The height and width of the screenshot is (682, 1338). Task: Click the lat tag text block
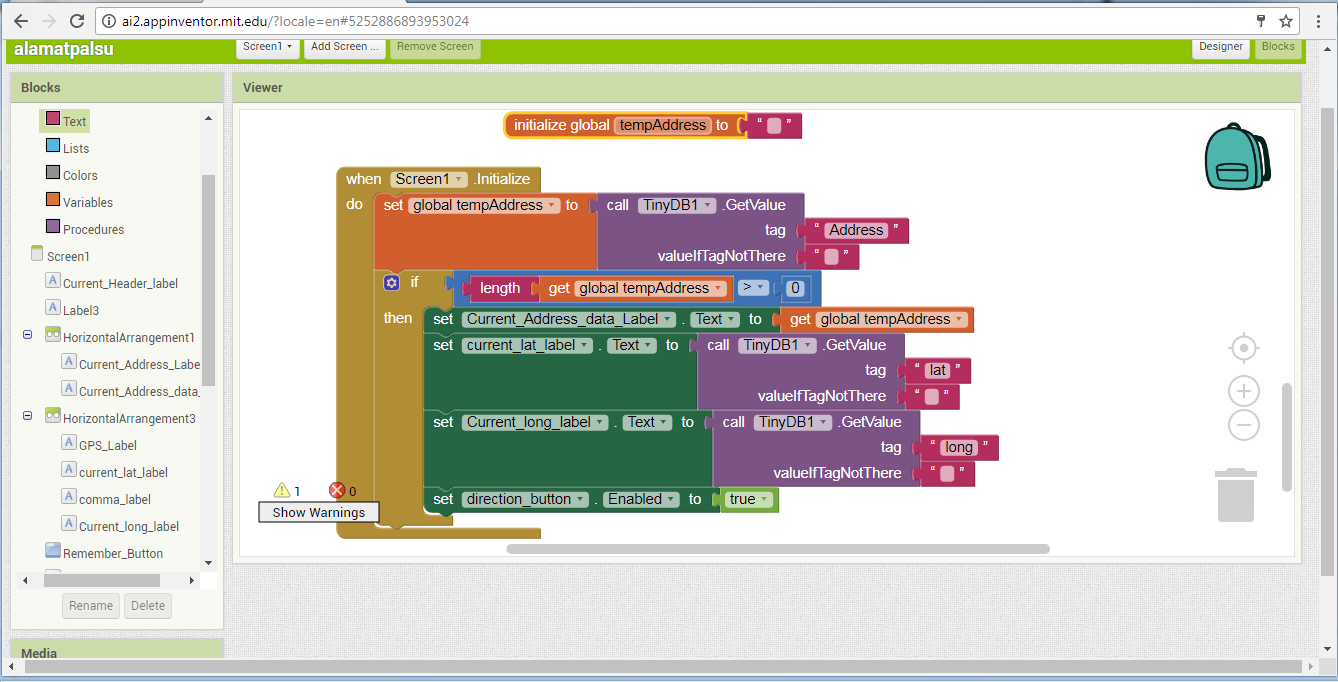(x=937, y=370)
